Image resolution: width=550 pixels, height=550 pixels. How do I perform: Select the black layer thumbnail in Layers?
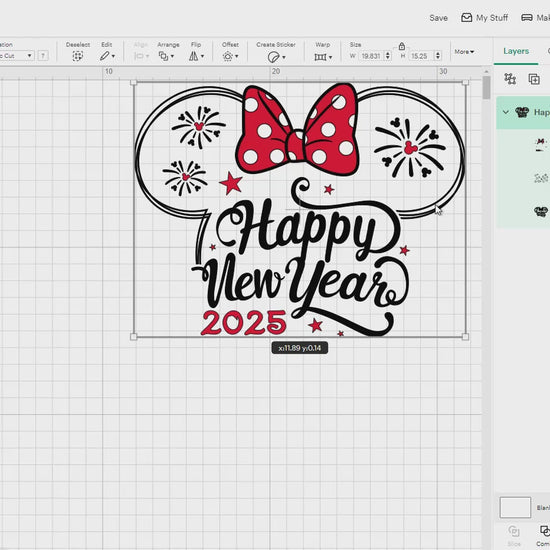[541, 212]
